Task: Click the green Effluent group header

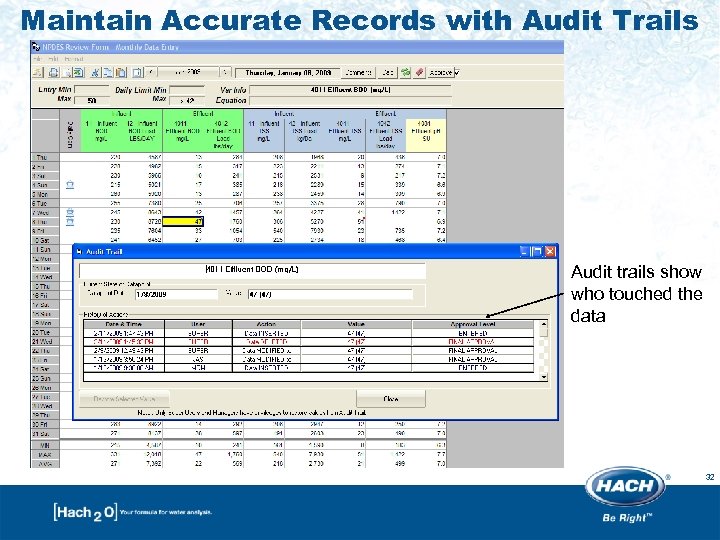Action: (x=203, y=113)
